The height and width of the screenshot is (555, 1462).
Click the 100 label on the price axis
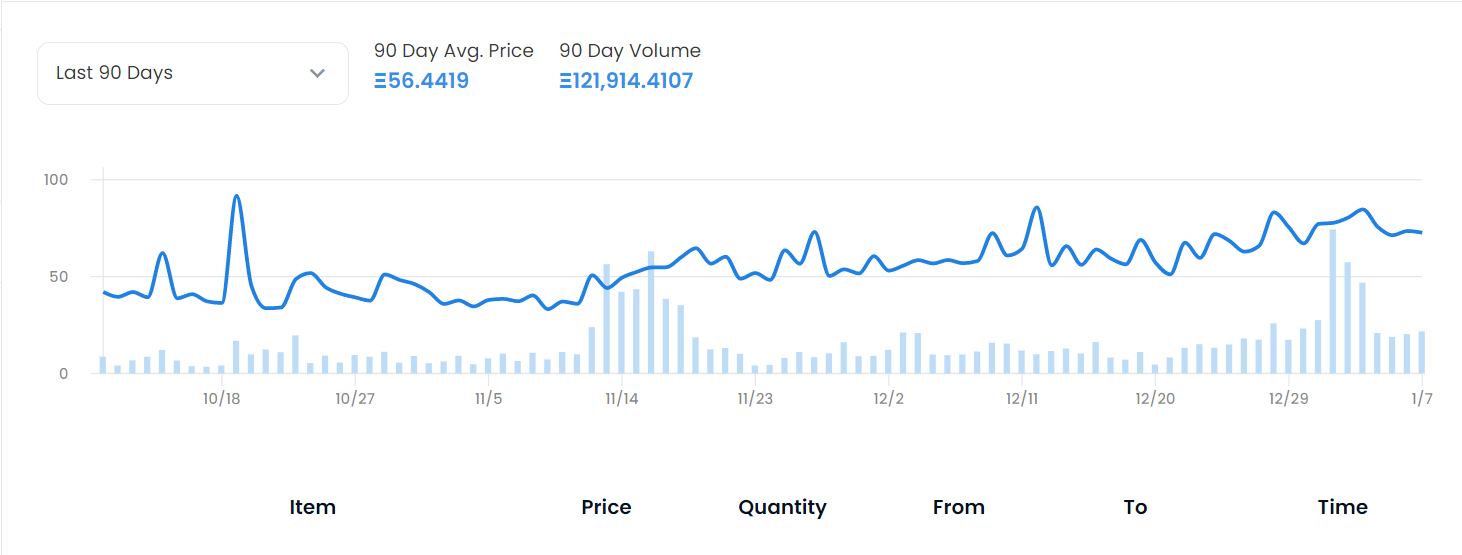56,180
